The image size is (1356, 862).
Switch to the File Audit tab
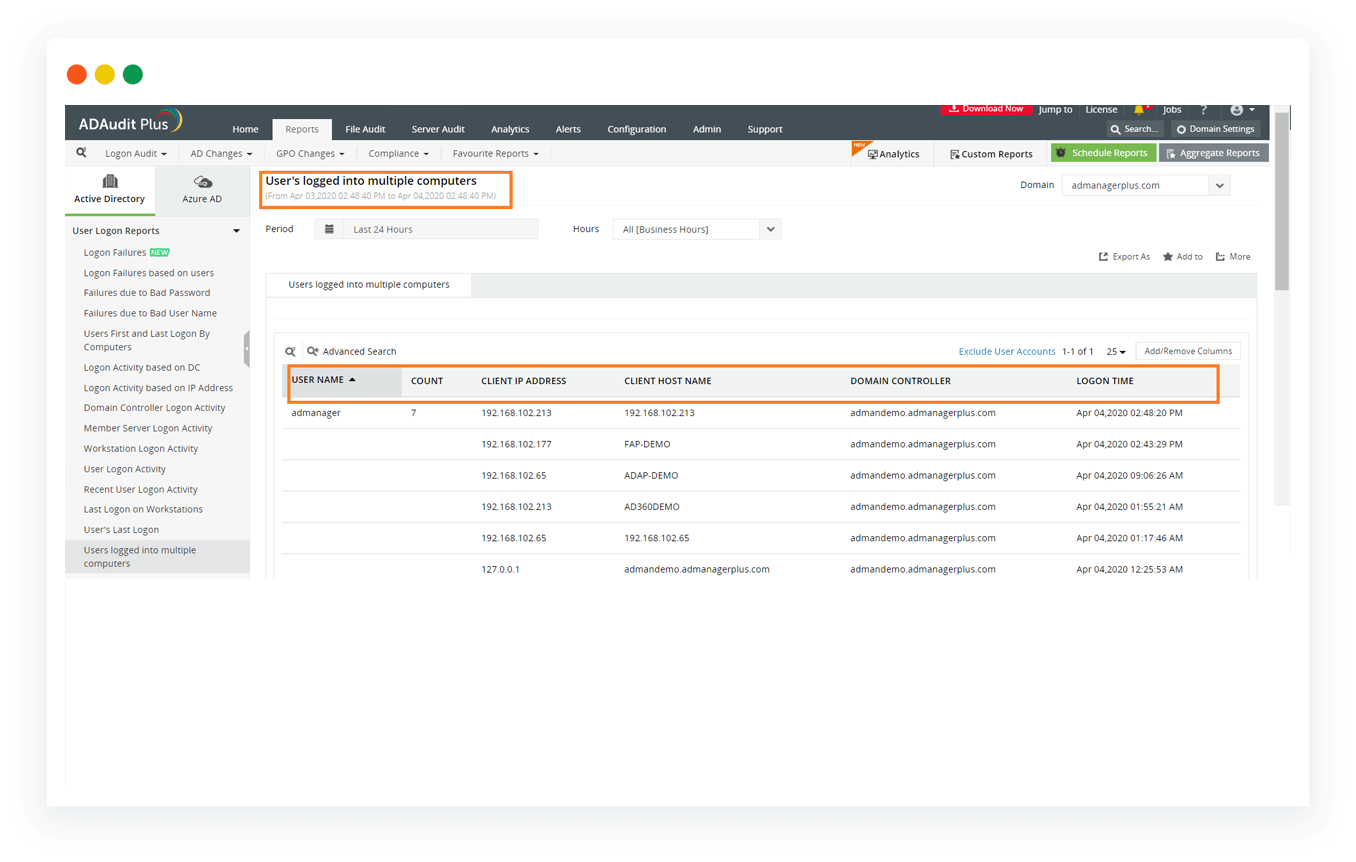click(365, 129)
